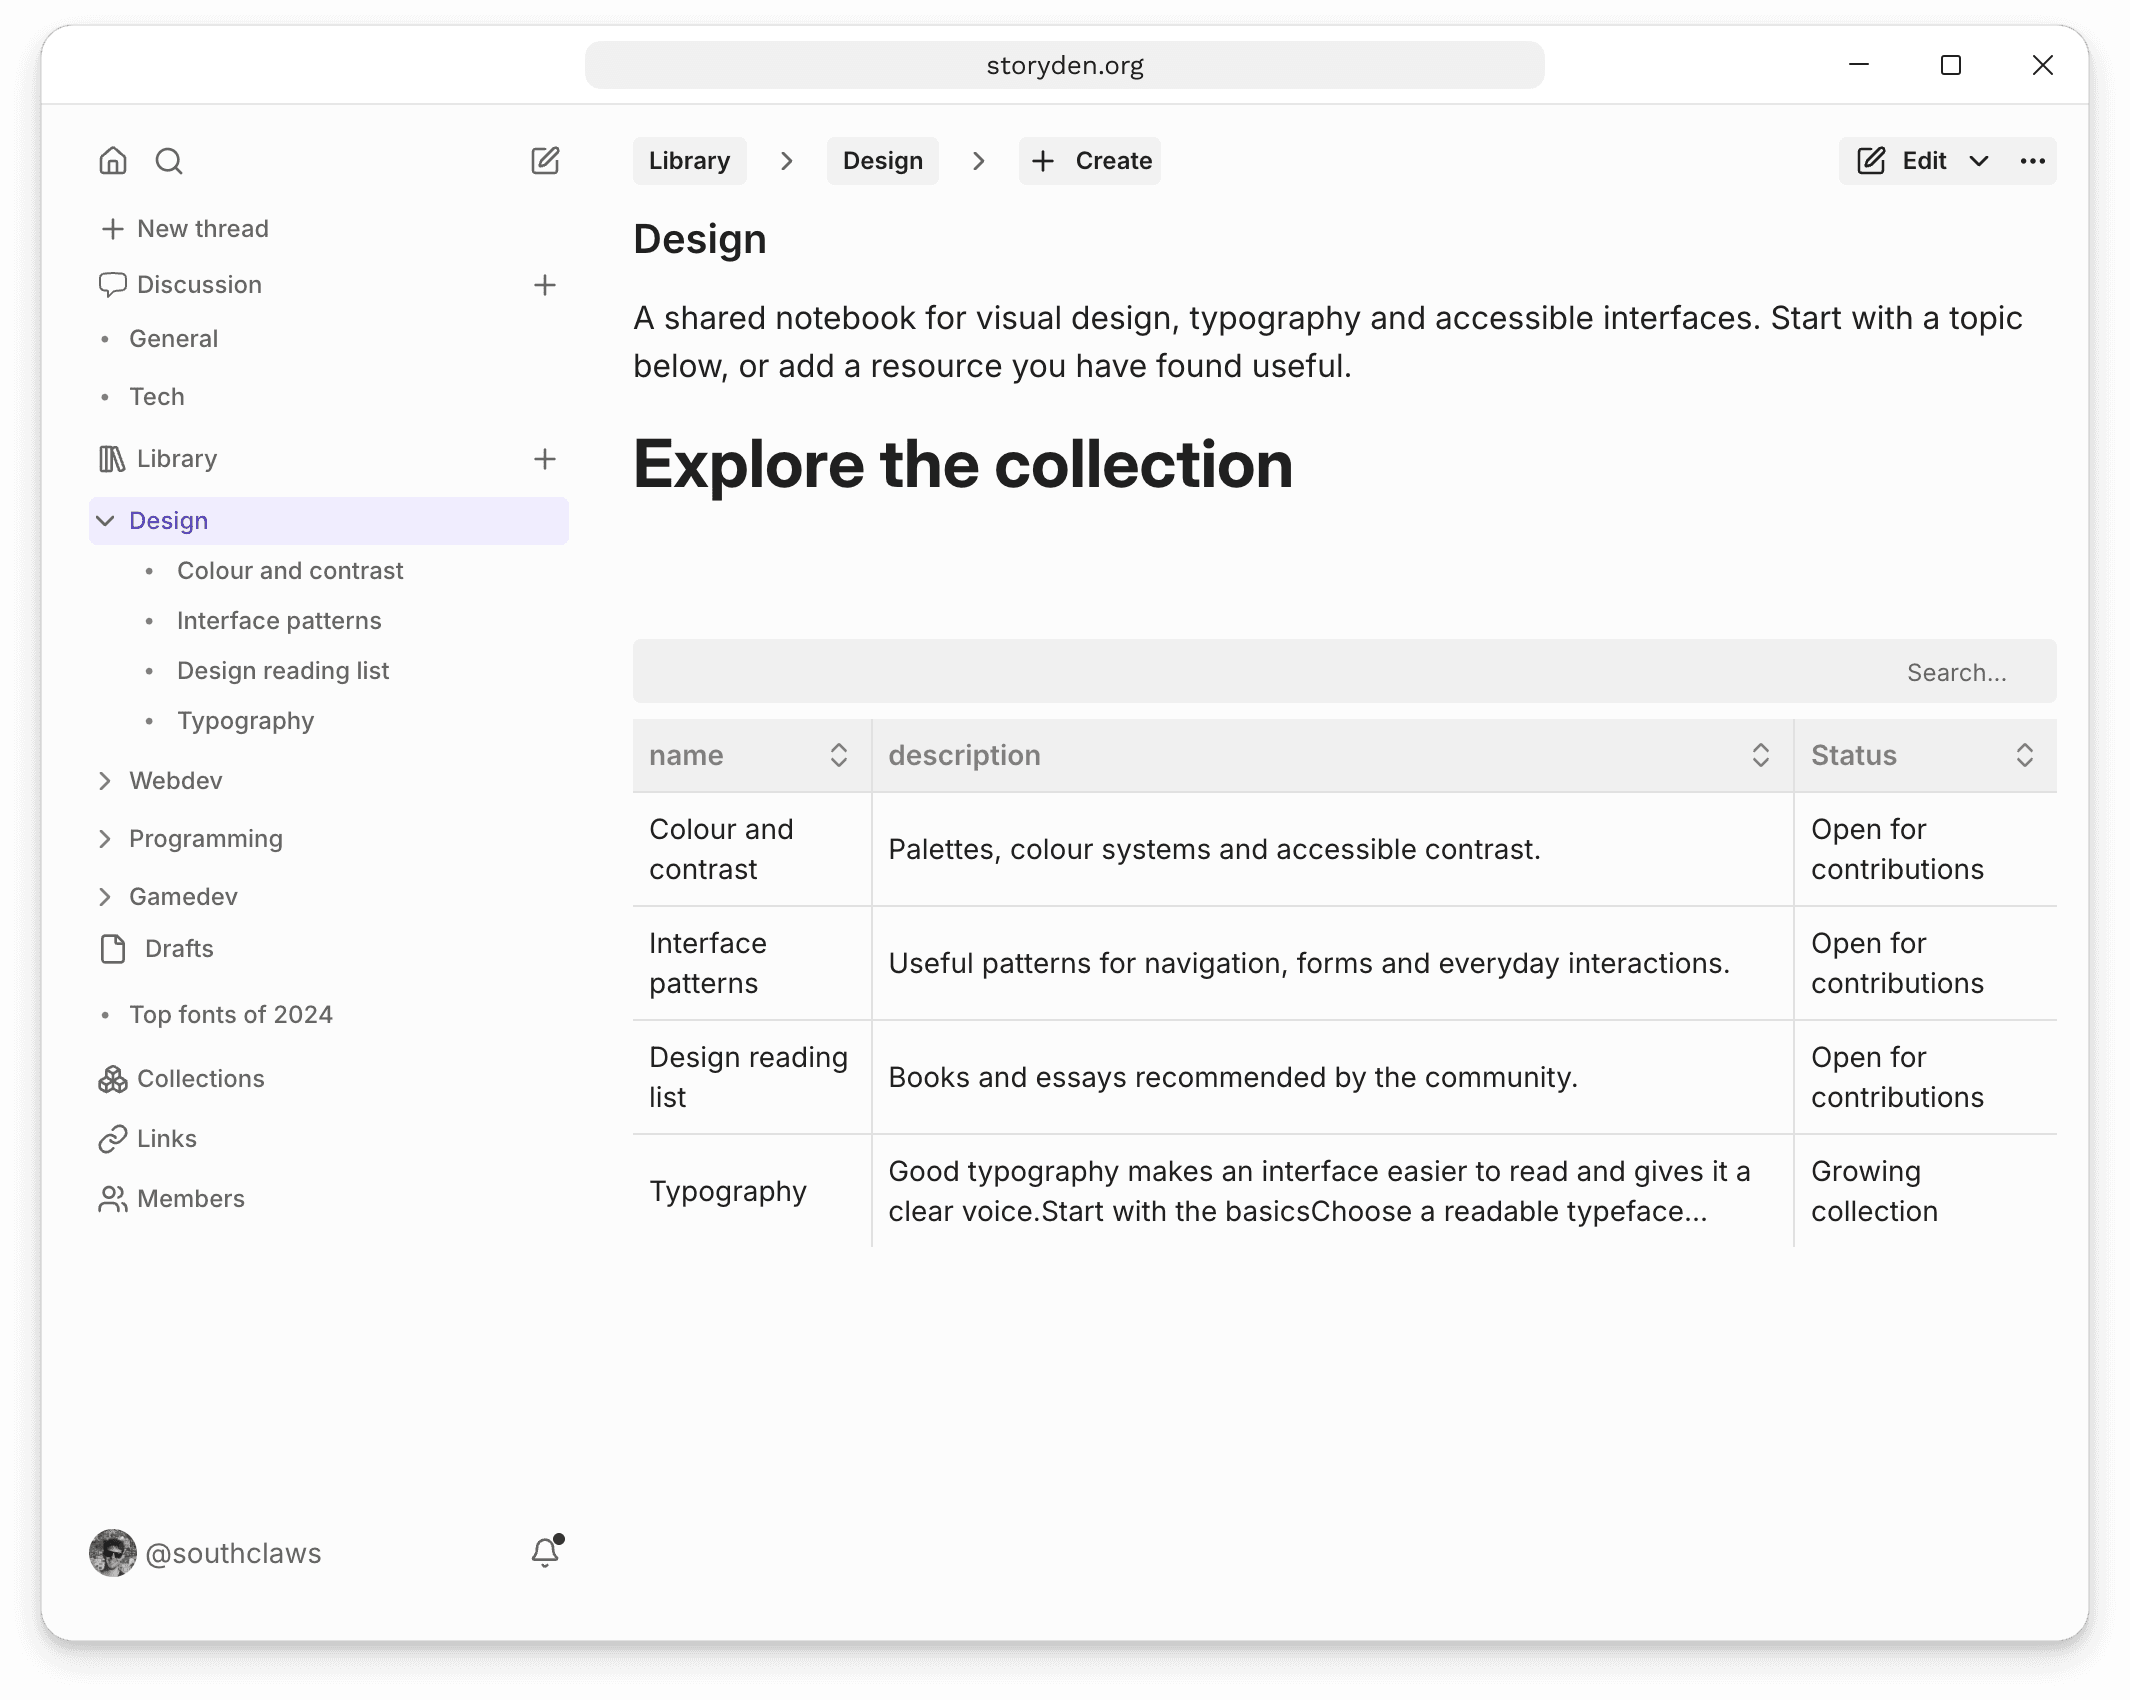
Task: Open the notifications bell
Action: tap(546, 1552)
